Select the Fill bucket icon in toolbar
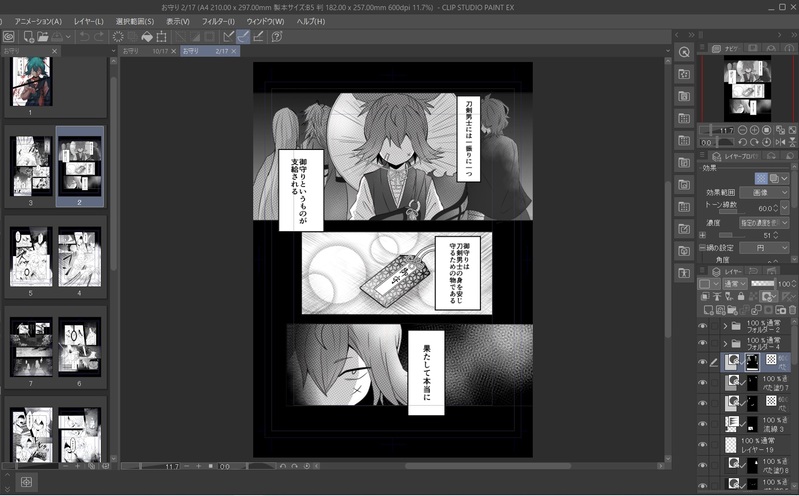799x496 pixels. [147, 37]
